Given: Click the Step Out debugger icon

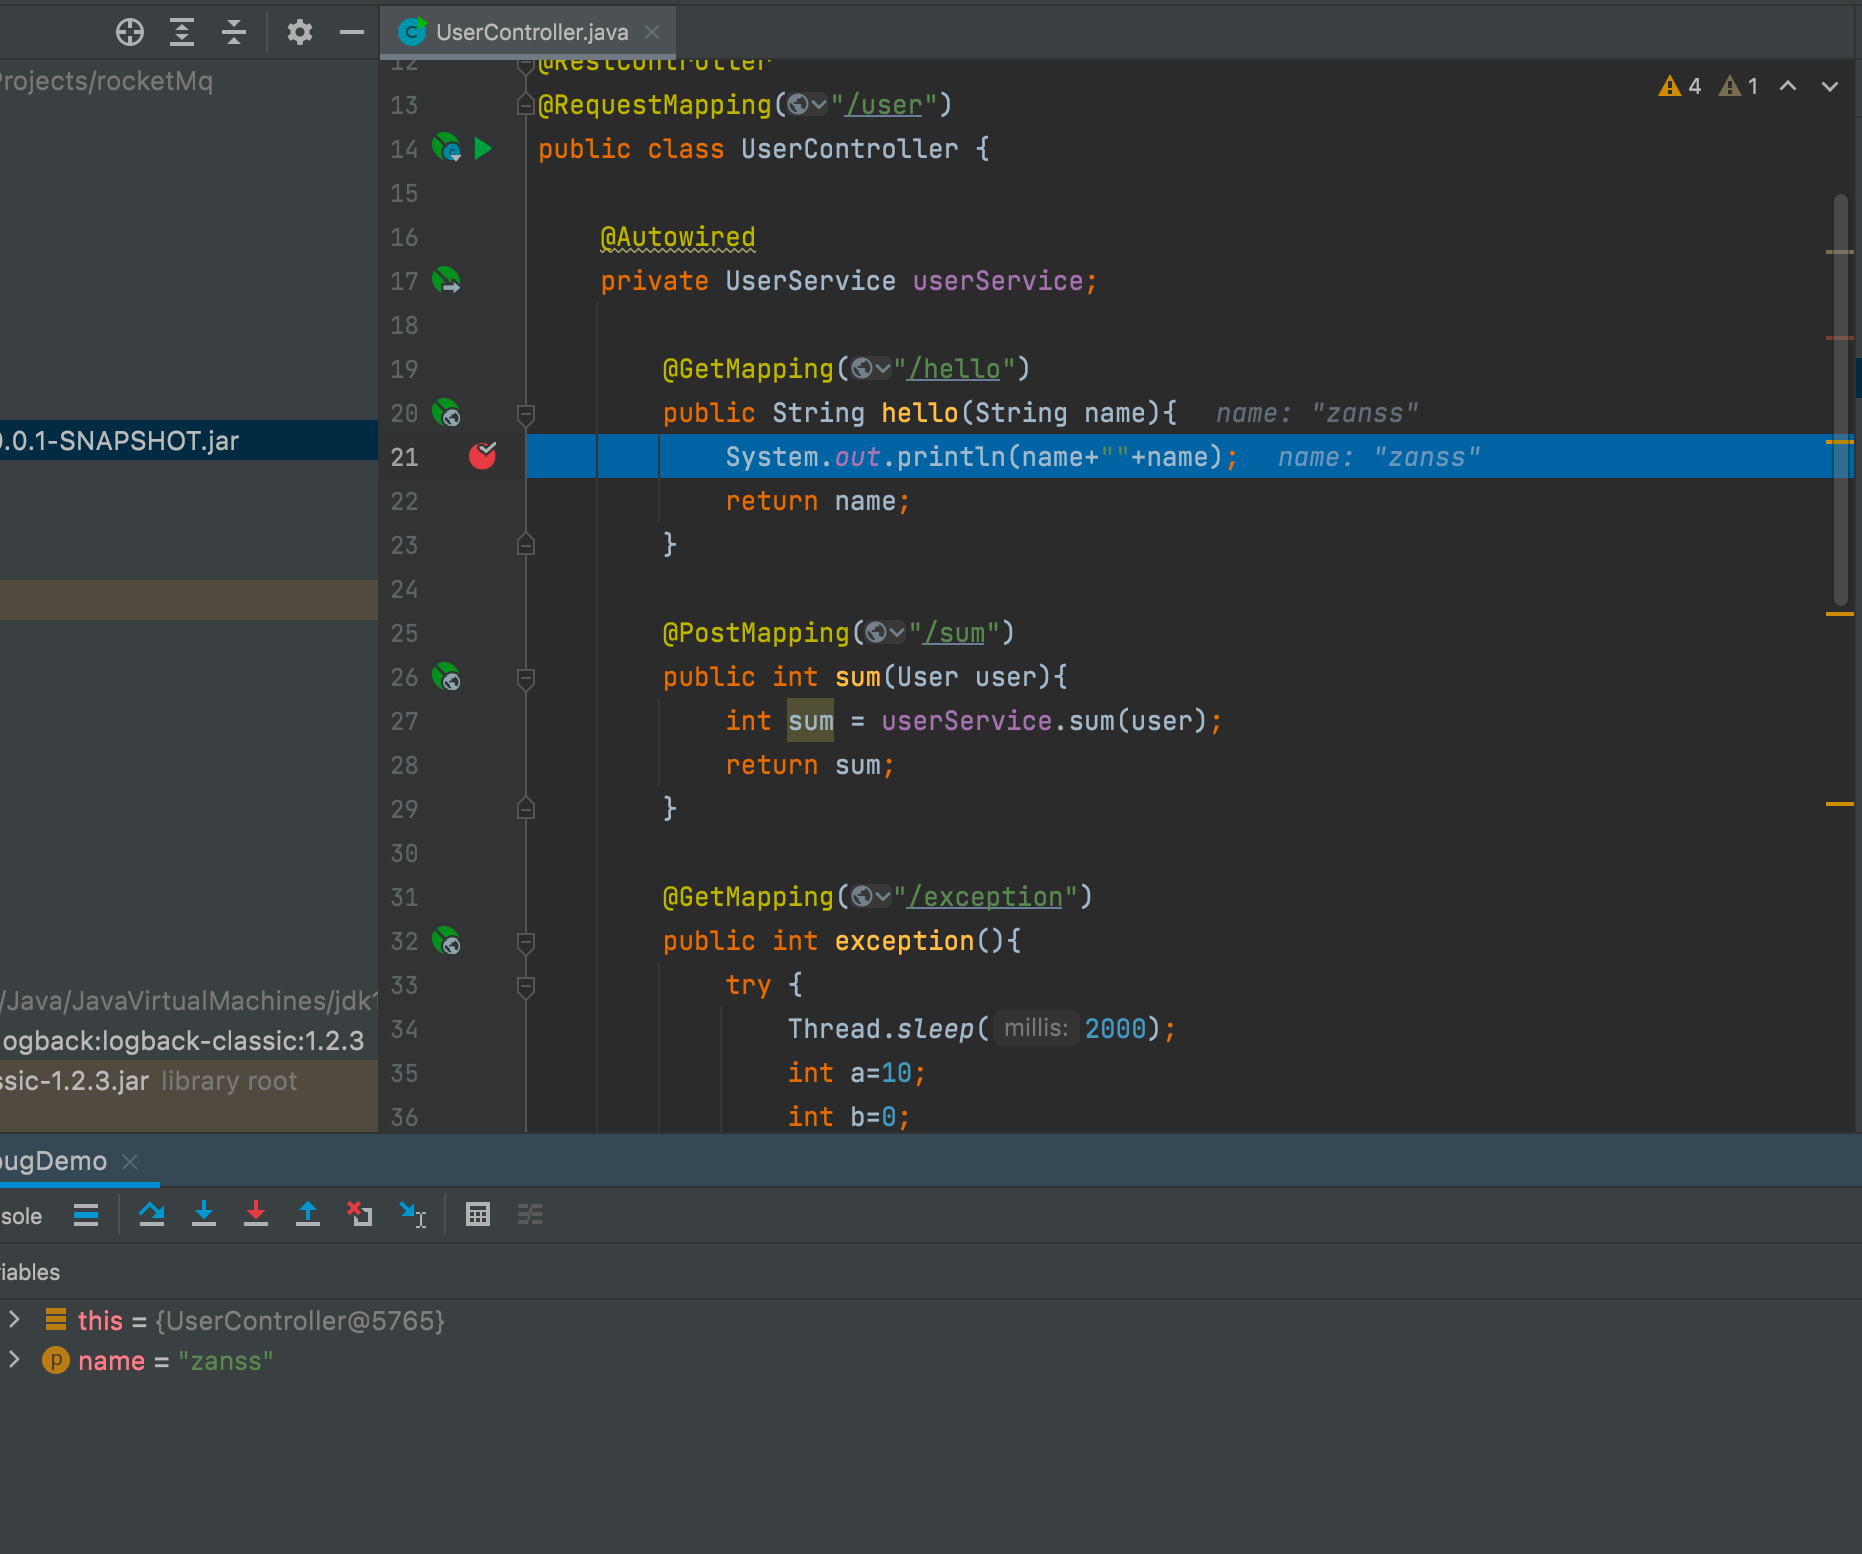Looking at the screenshot, I should click(x=308, y=1214).
